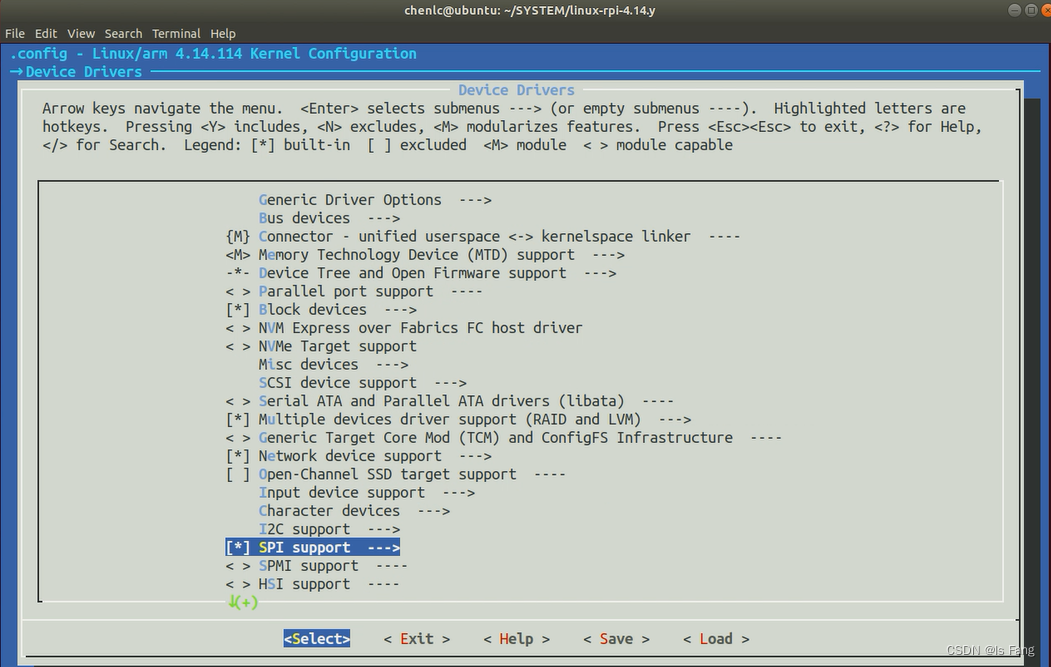Expand Block devices ---> arrow
This screenshot has height=667, width=1051.
(x=401, y=310)
